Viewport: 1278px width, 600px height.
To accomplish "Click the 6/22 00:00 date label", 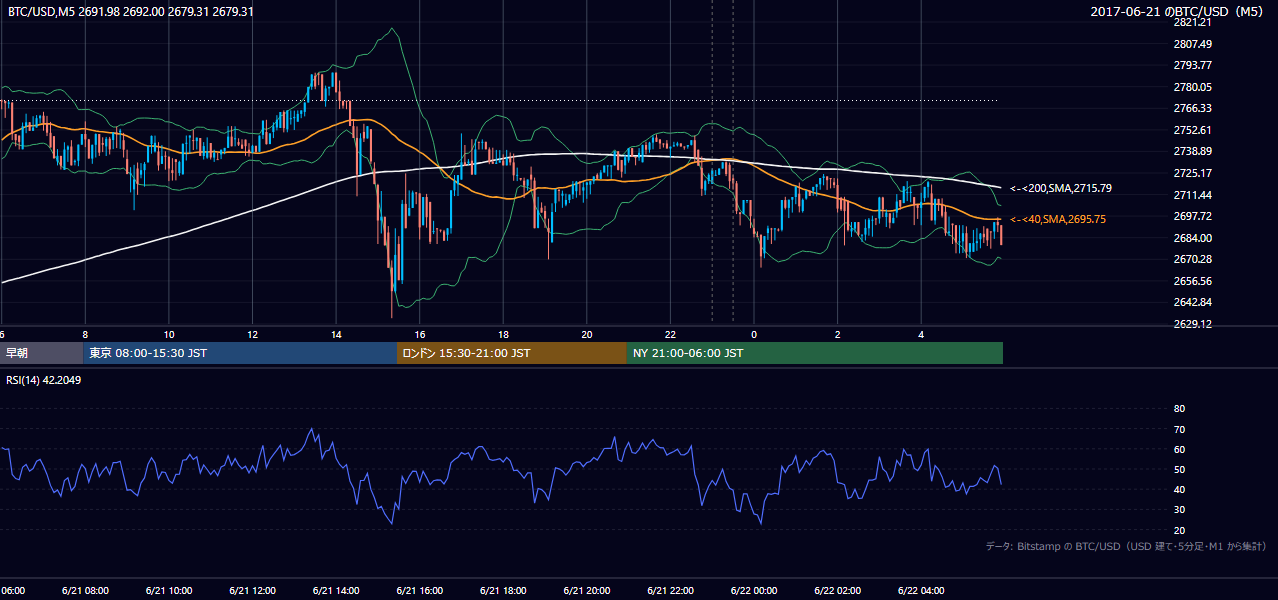I will click(754, 590).
